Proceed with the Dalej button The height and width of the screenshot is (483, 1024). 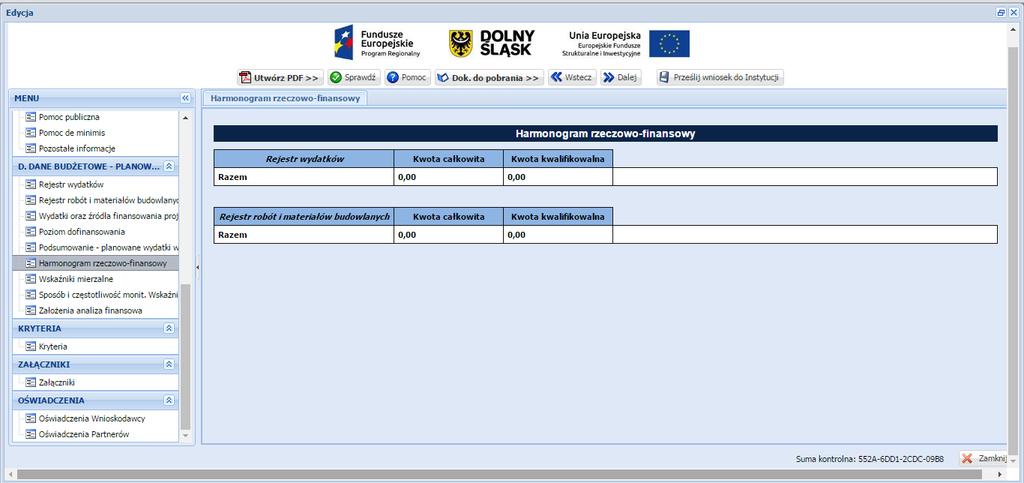point(621,78)
